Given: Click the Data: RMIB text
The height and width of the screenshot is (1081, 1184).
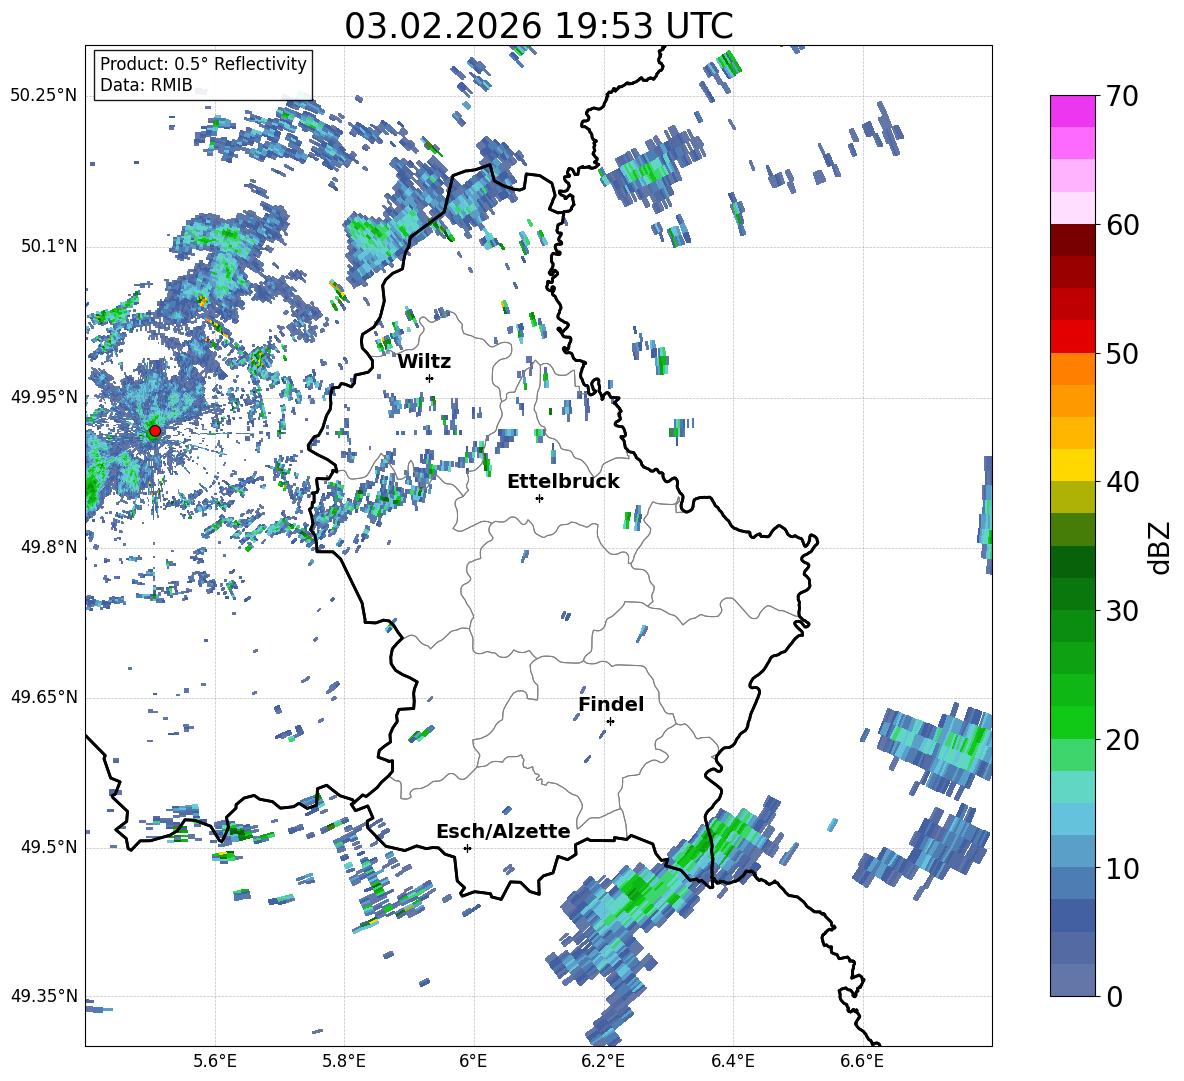Looking at the screenshot, I should (x=146, y=85).
